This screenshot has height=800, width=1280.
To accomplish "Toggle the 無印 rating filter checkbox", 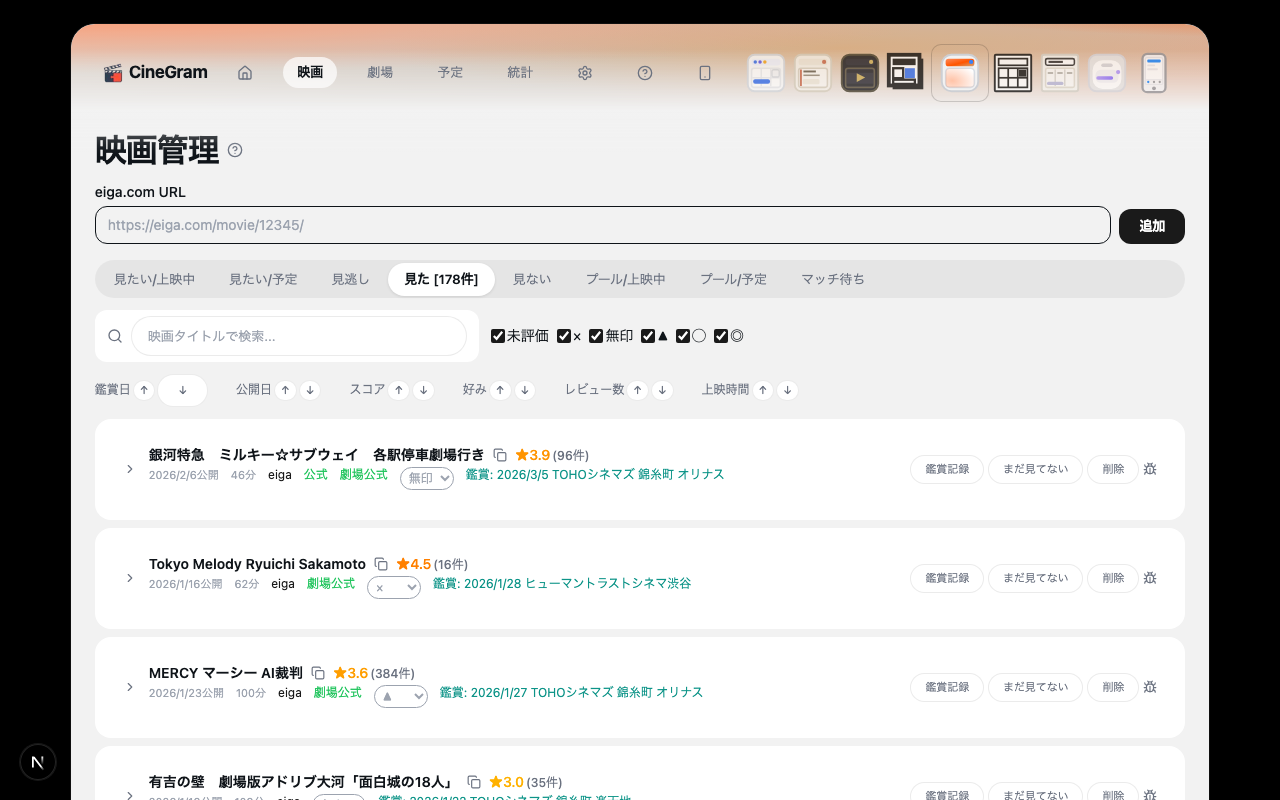I will click(x=596, y=336).
